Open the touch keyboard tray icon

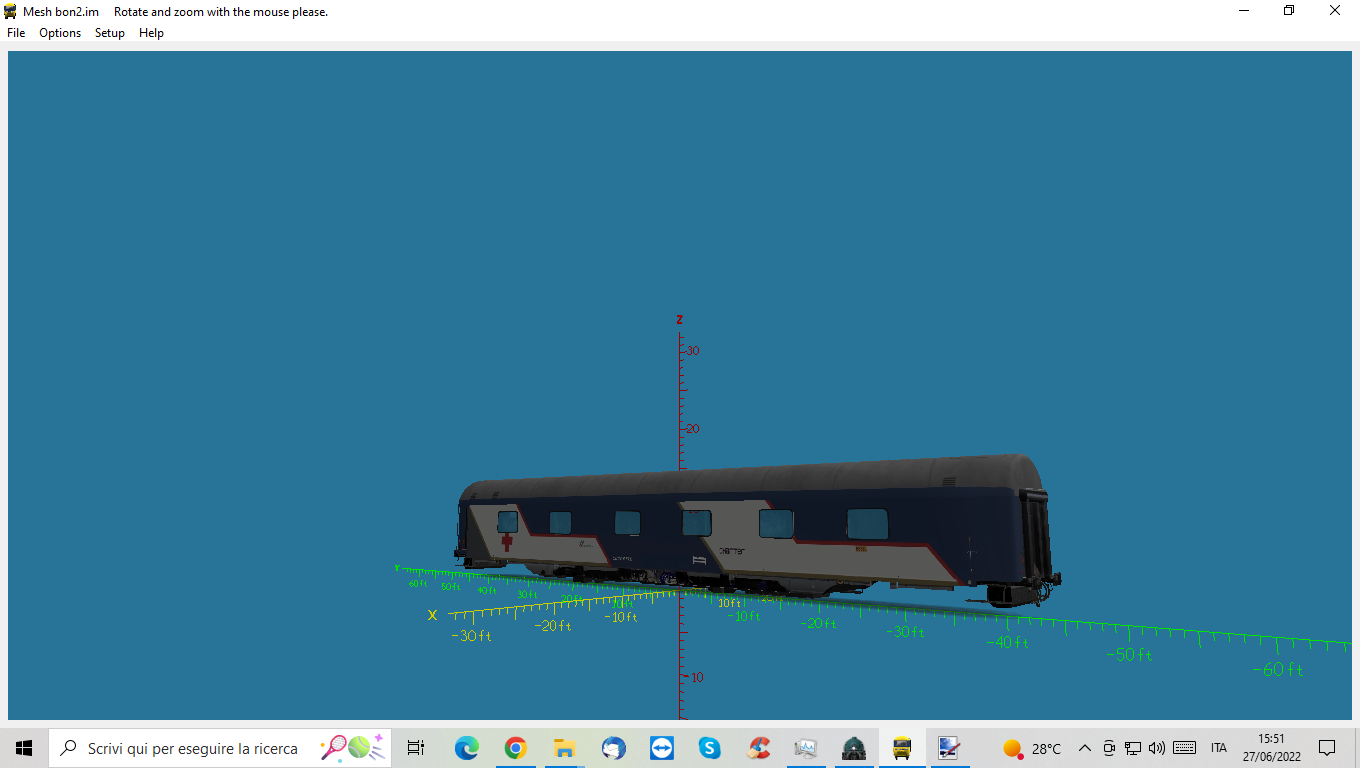point(1185,748)
